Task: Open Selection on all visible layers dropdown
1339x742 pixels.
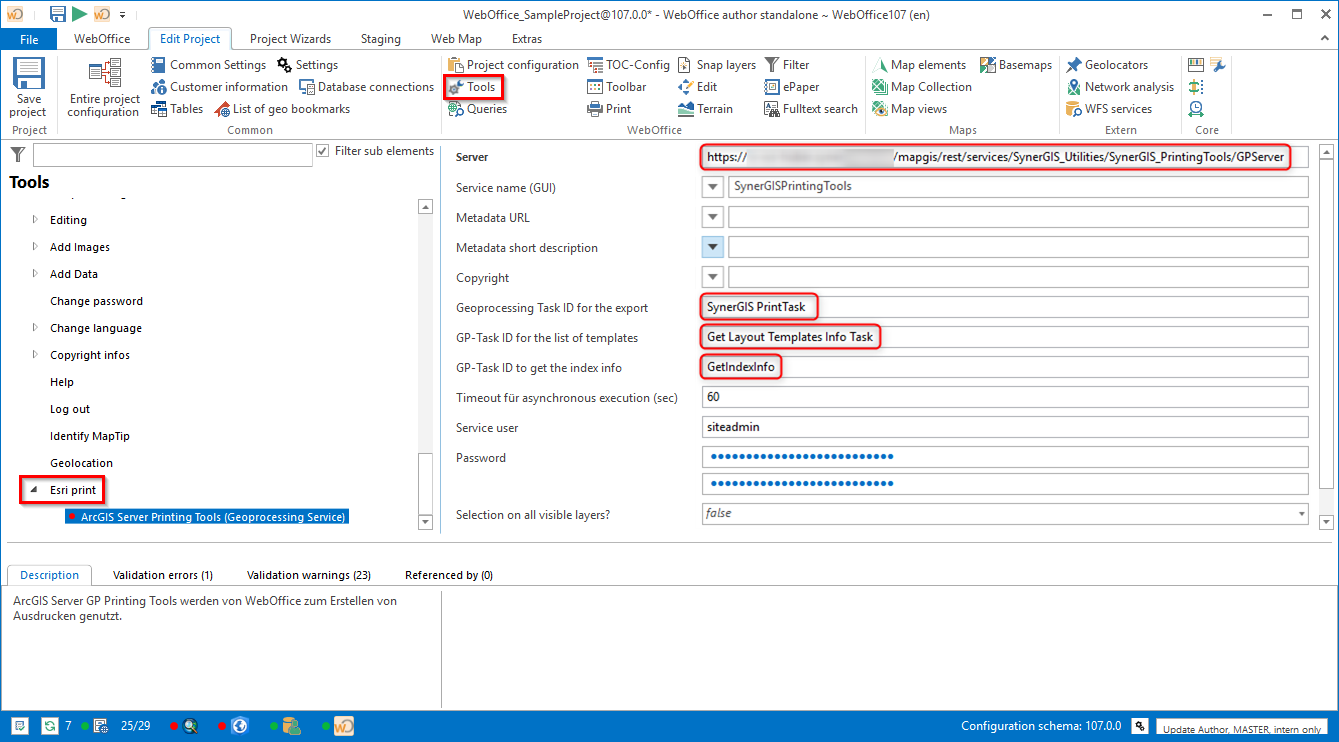Action: (1301, 514)
